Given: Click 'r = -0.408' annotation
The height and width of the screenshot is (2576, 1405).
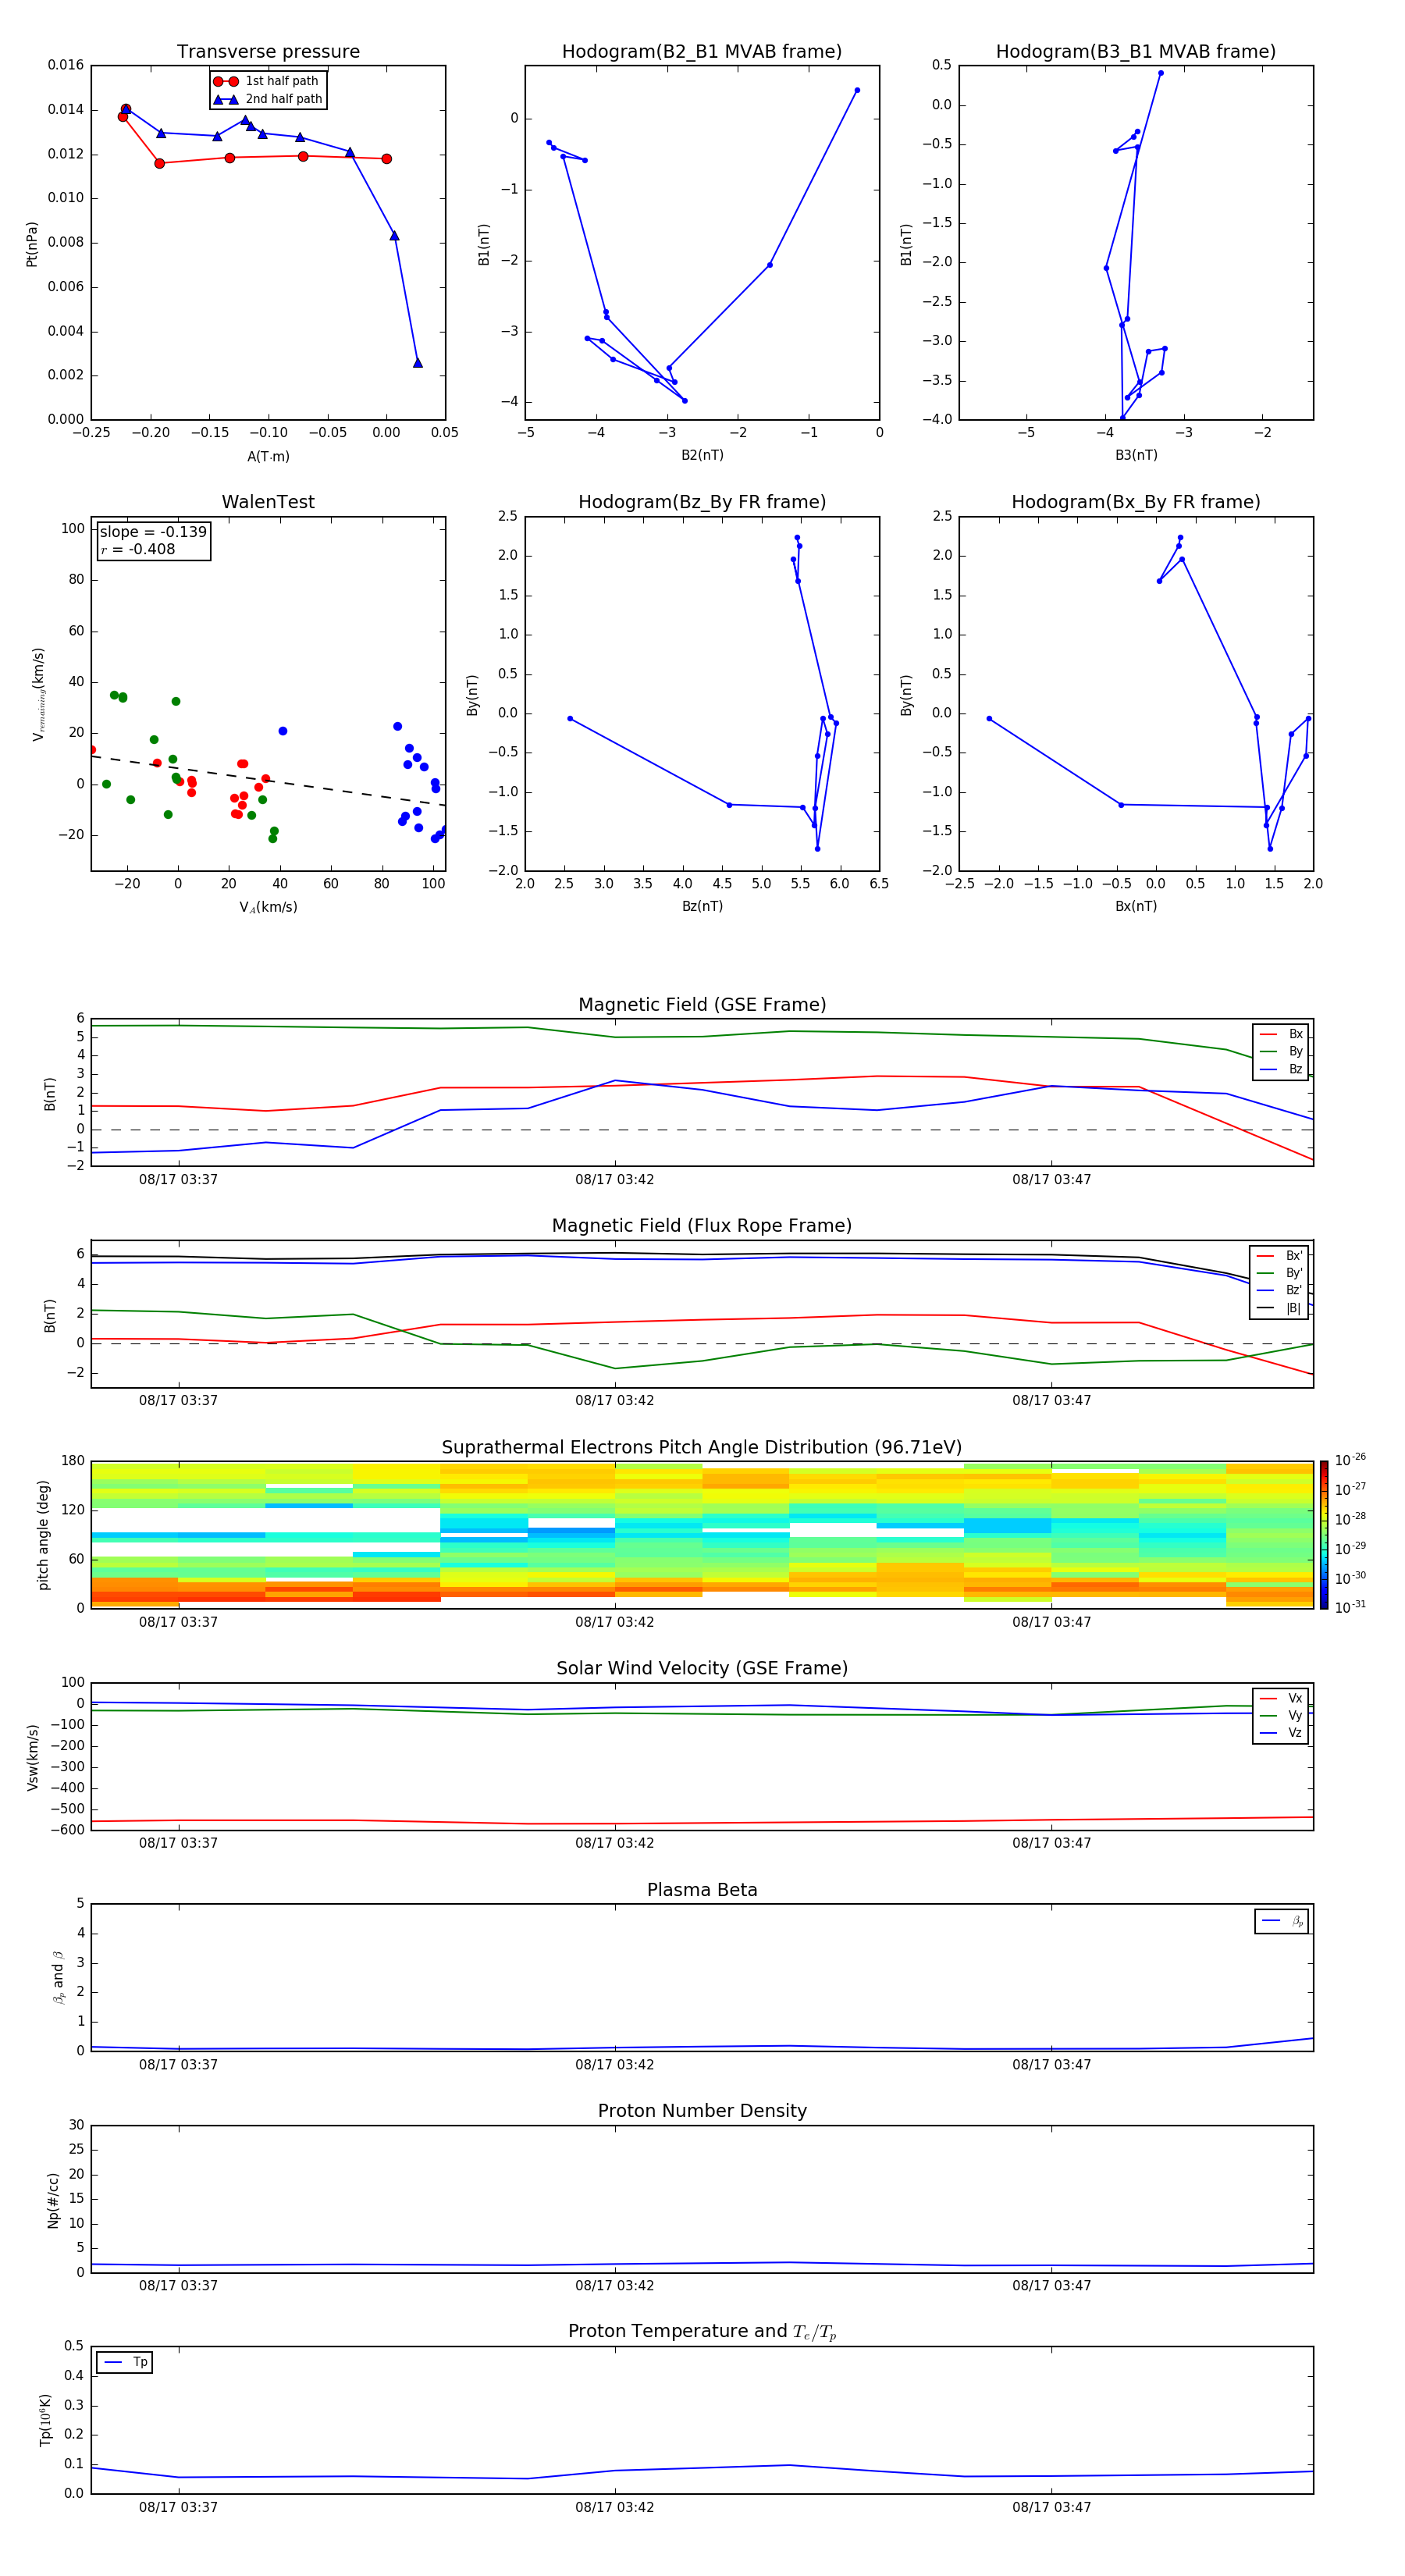Looking at the screenshot, I should [138, 549].
